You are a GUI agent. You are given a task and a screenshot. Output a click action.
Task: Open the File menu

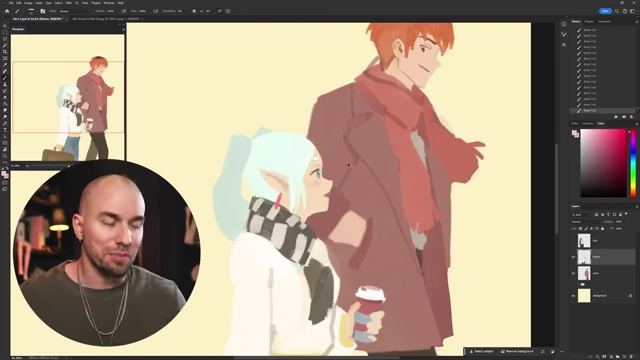click(x=11, y=3)
